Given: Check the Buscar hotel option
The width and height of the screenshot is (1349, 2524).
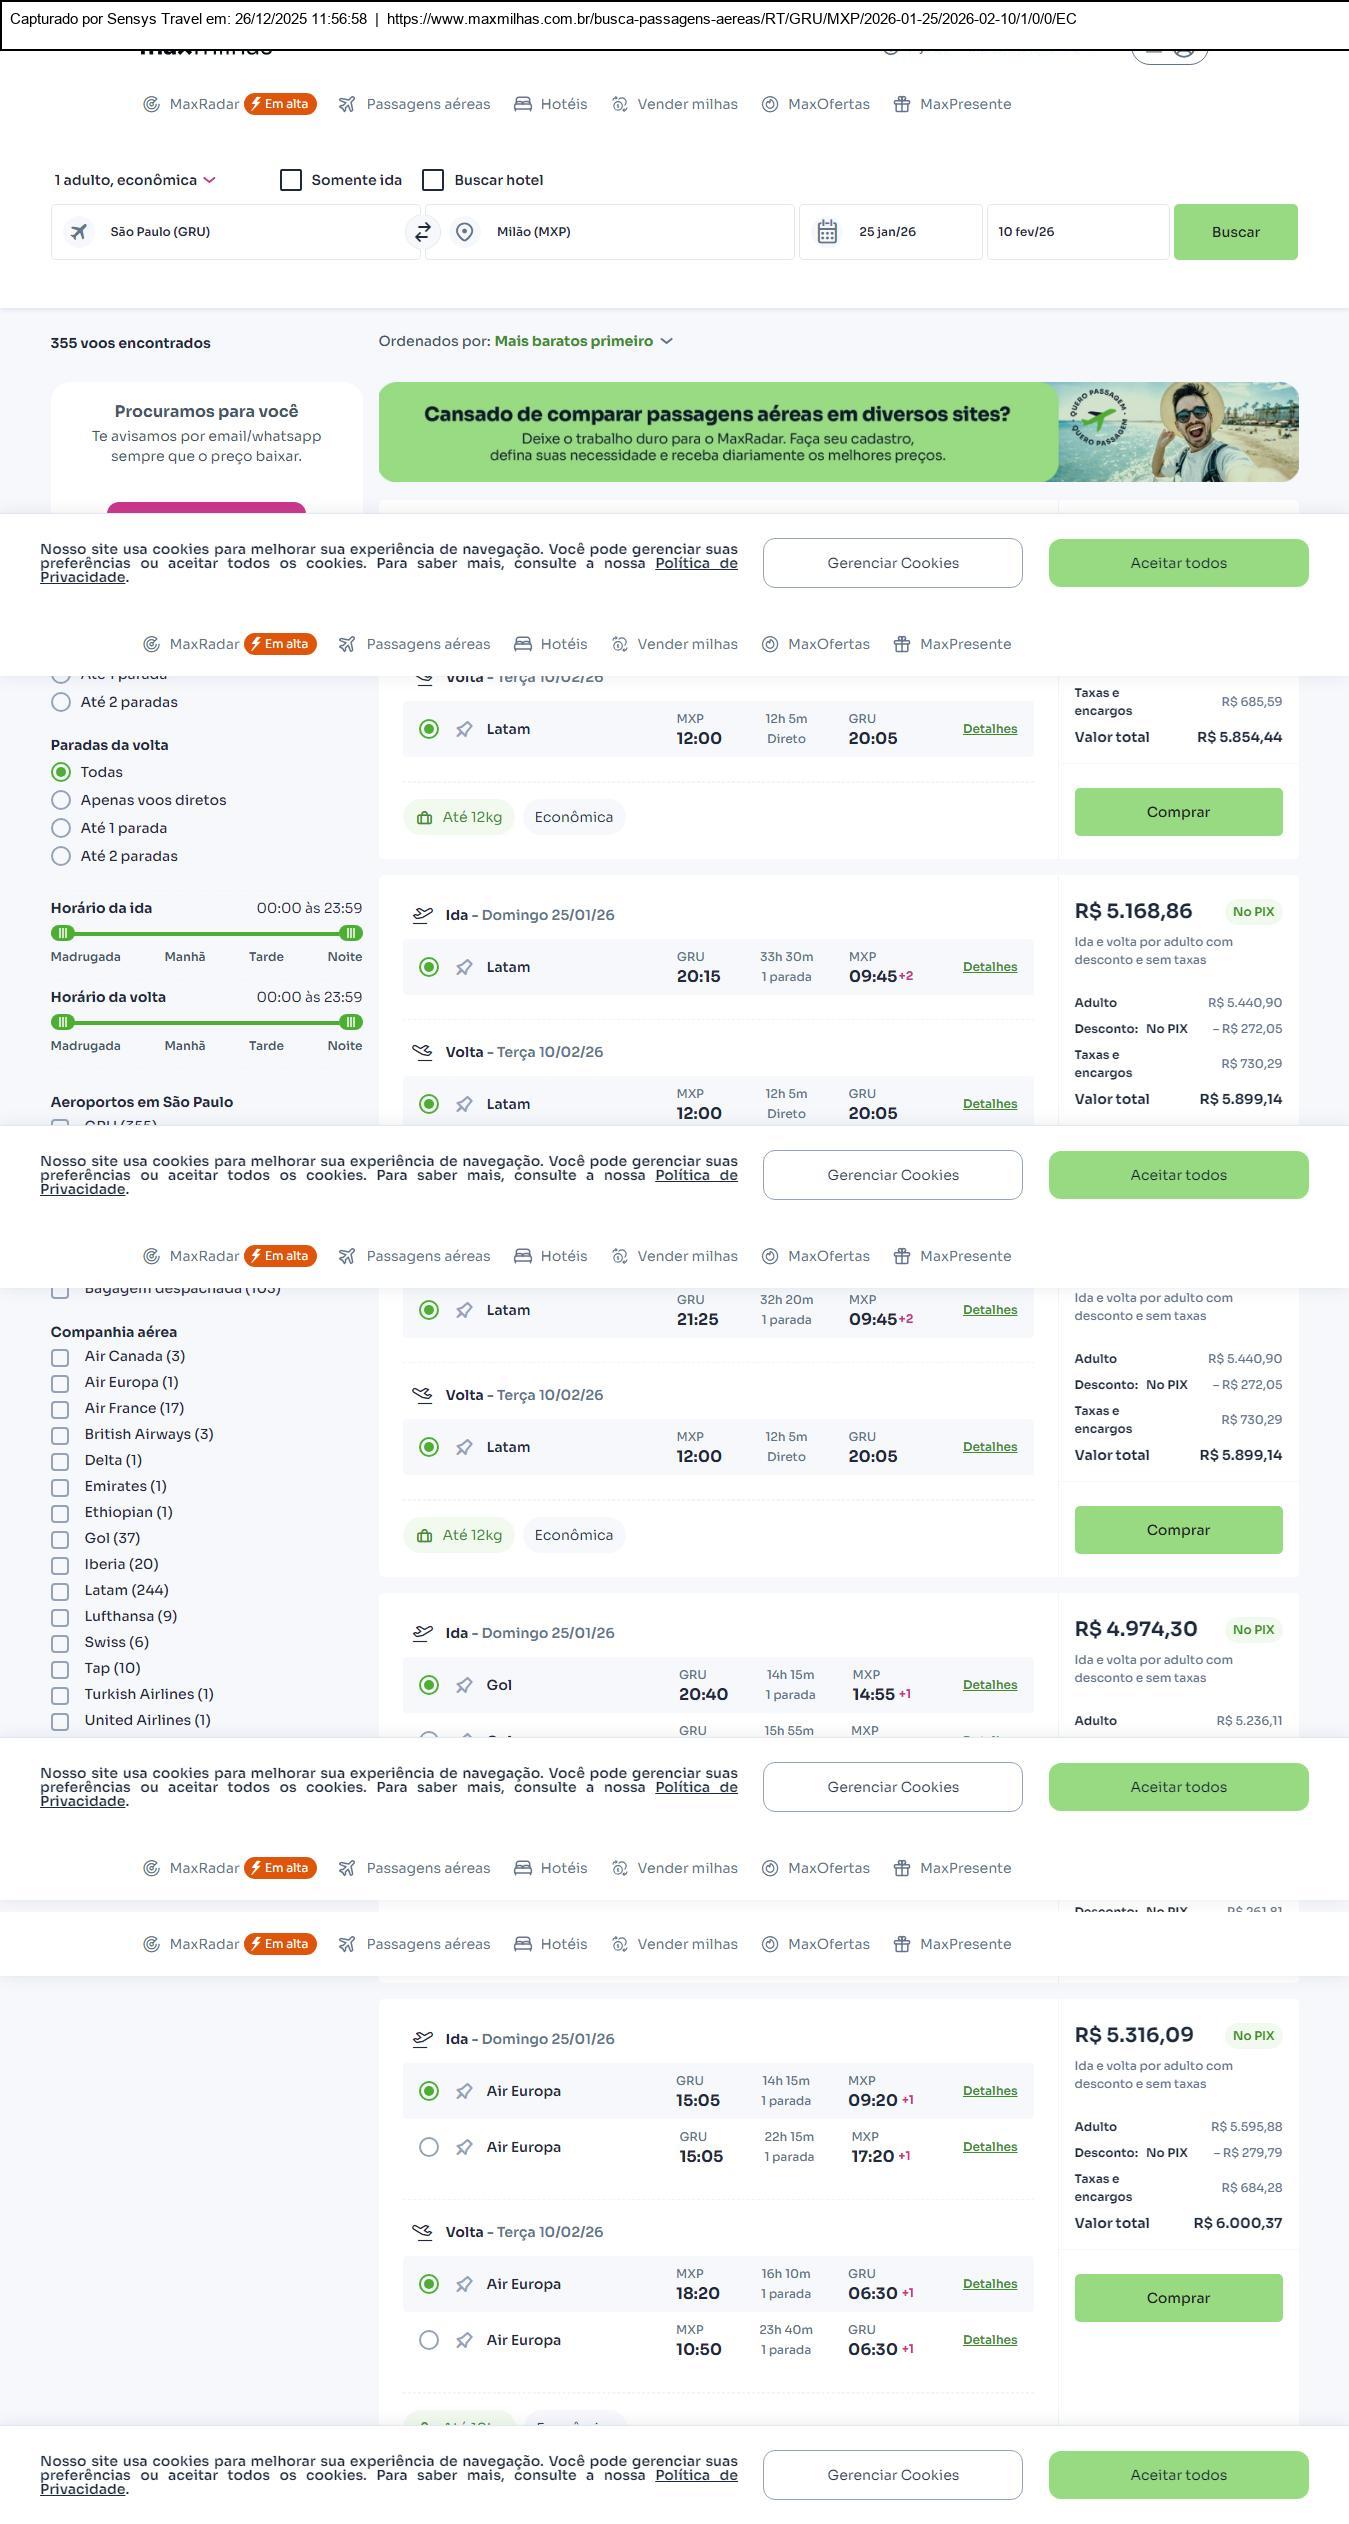Looking at the screenshot, I should (433, 180).
